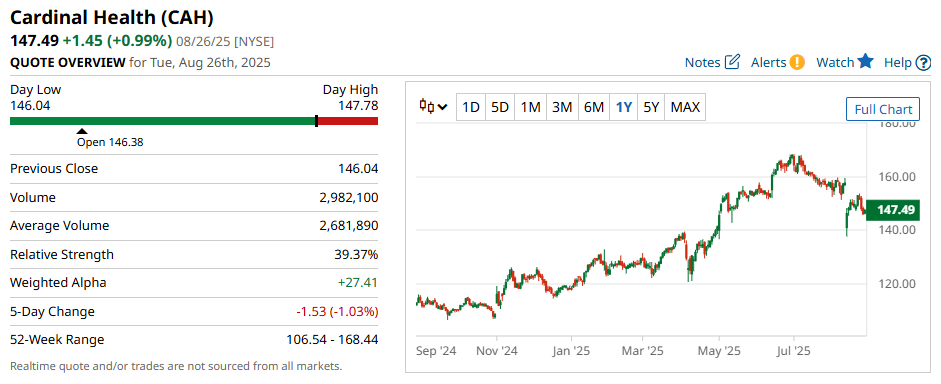Click the Alerts link text
The image size is (941, 384).
[x=769, y=62]
